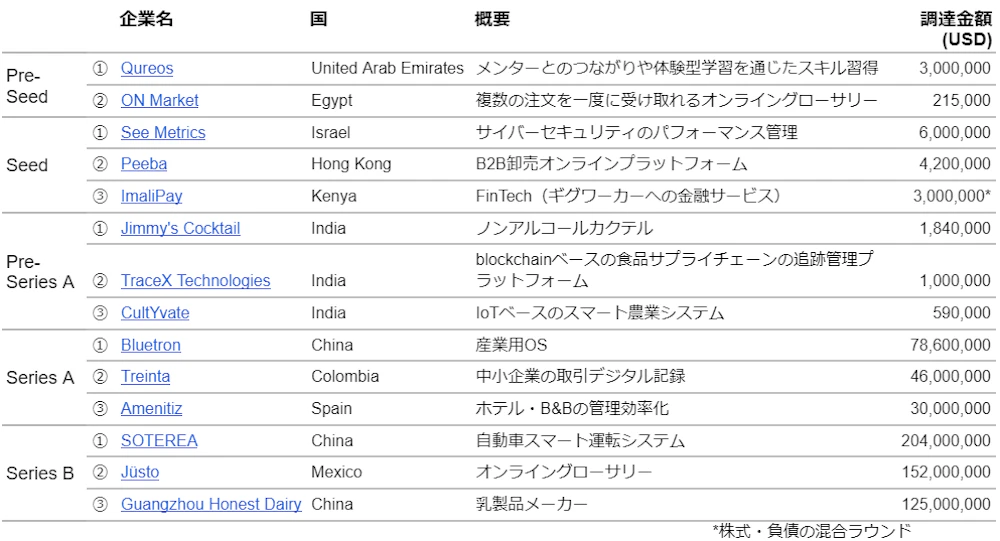1000x541 pixels.
Task: Visit the Jimmy's Cocktail link
Action: [180, 229]
